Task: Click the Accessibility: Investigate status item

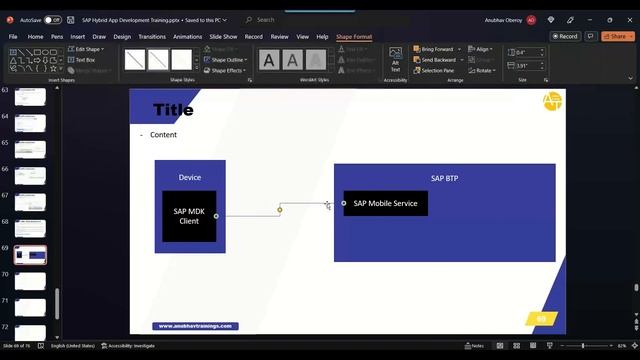Action: pyautogui.click(x=128, y=346)
